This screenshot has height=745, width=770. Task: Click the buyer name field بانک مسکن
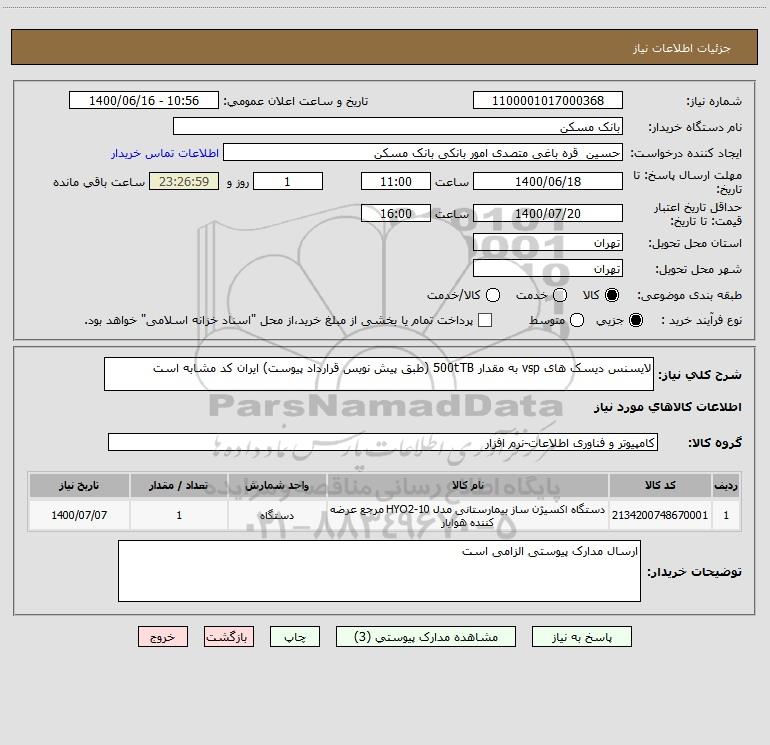[x=398, y=127]
